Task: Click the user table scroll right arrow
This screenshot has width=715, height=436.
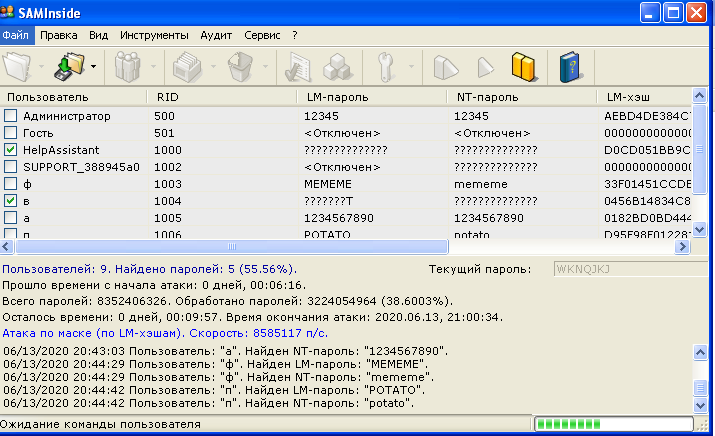Action: [x=682, y=247]
